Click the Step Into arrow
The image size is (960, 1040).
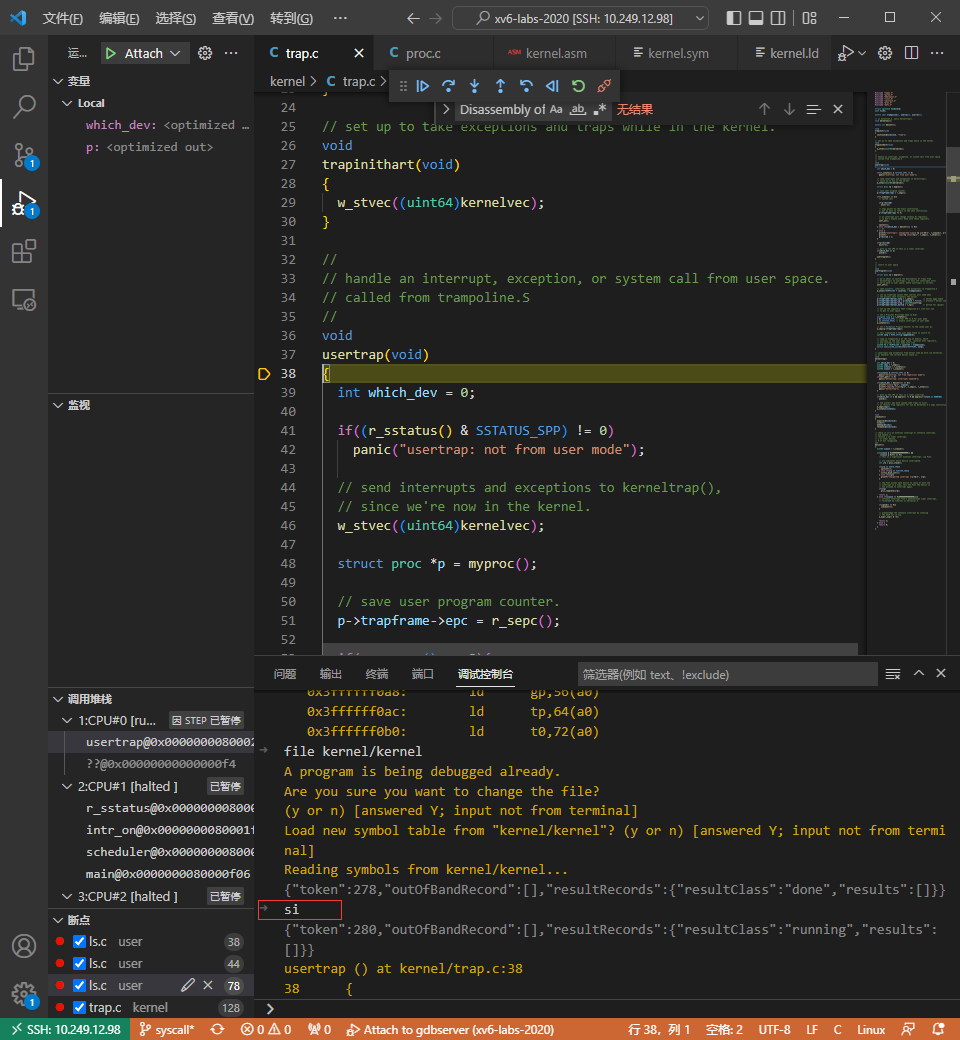[x=474, y=86]
